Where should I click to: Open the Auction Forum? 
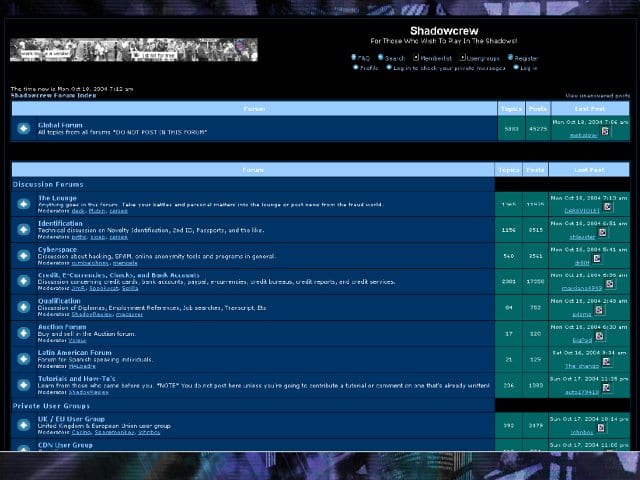62,327
